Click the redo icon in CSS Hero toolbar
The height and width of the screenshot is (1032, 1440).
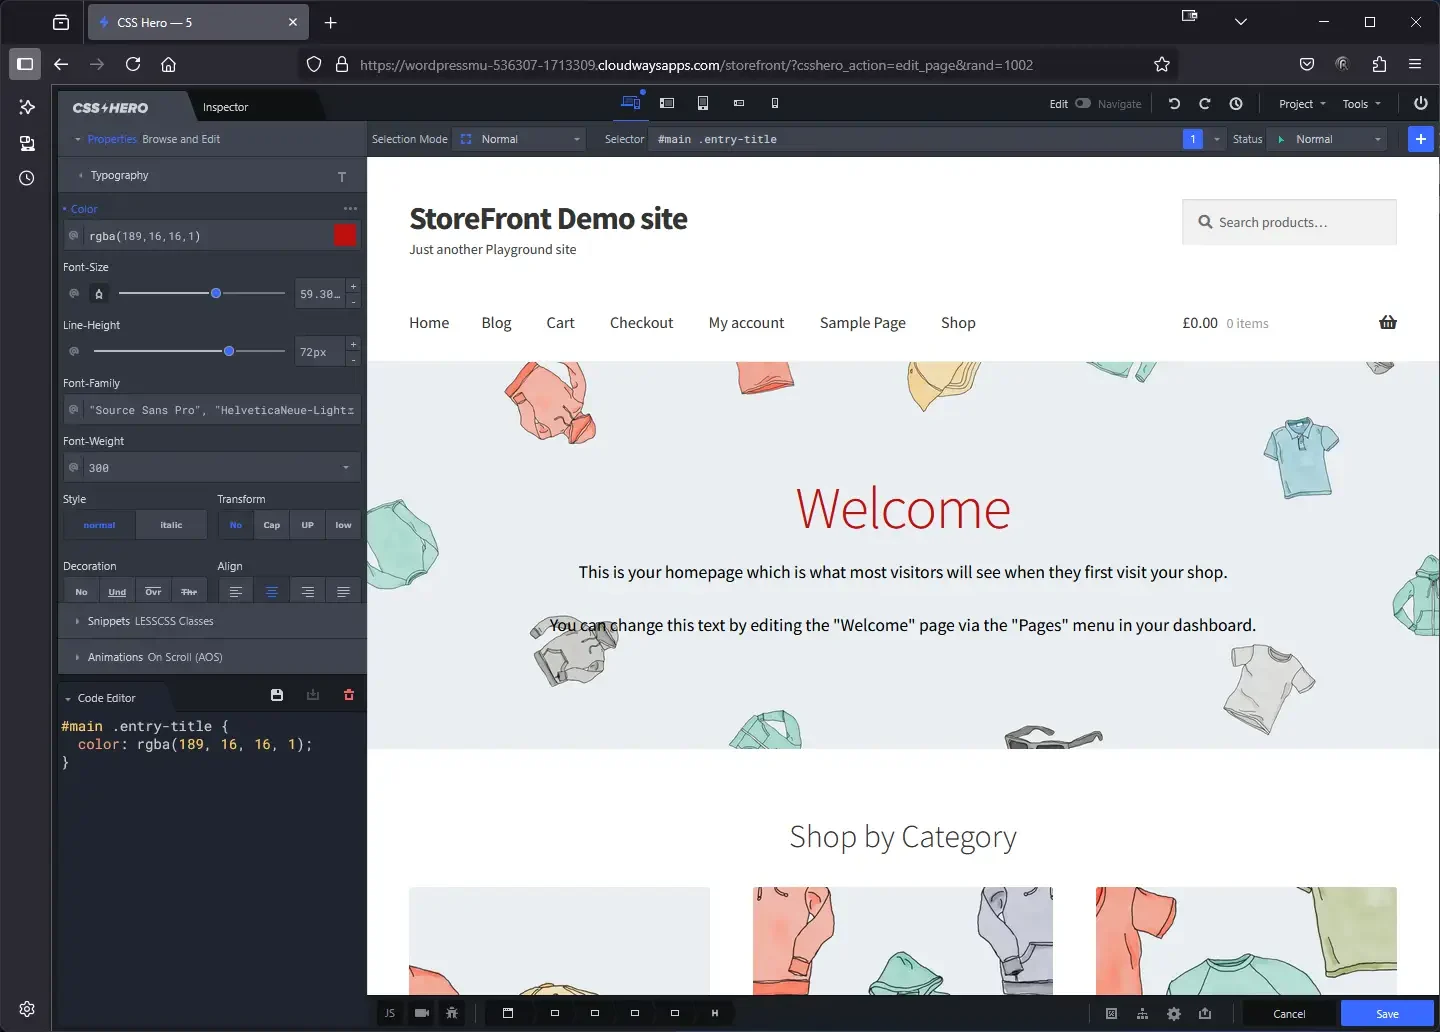[x=1205, y=104]
